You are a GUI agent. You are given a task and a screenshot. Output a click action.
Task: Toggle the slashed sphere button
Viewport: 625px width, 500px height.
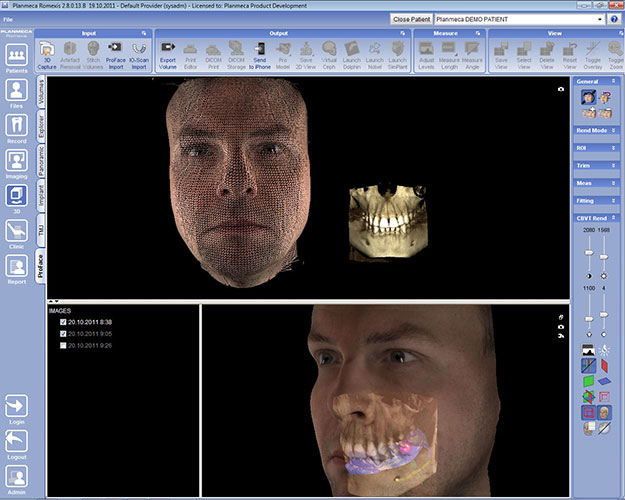[604, 428]
